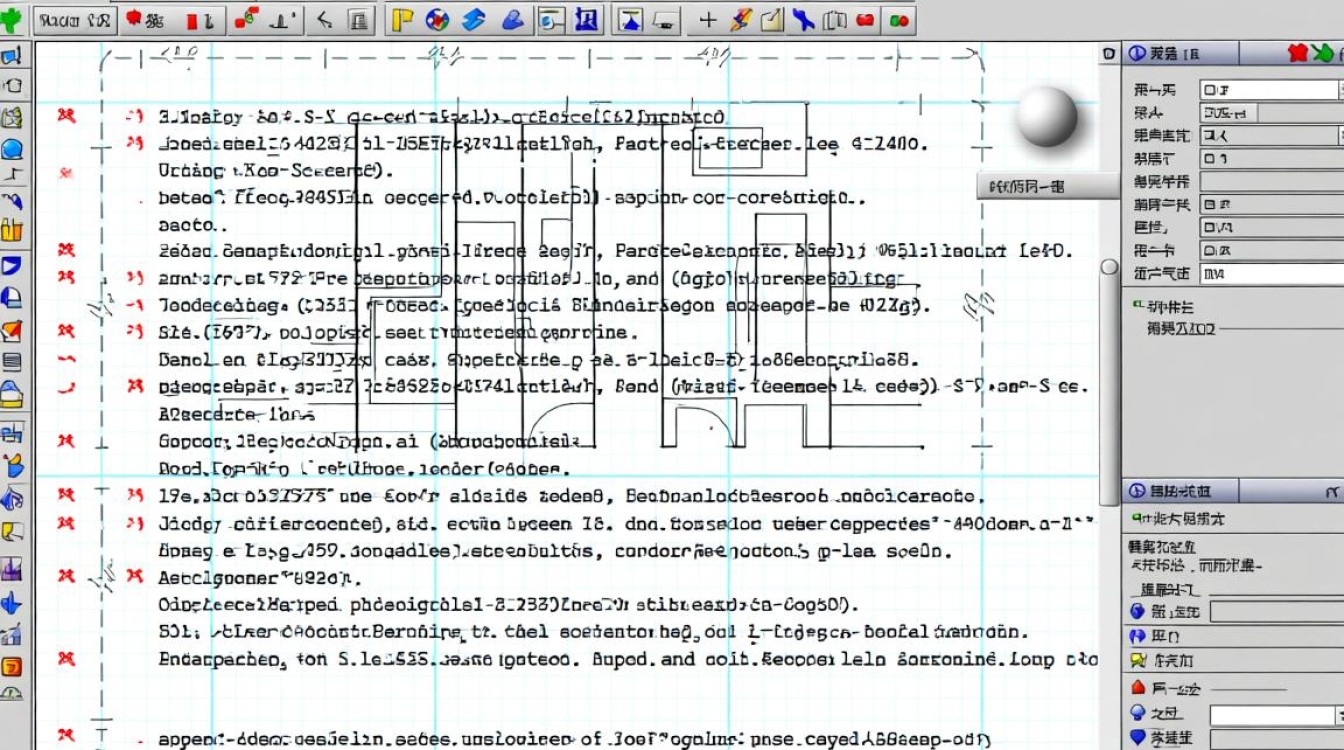Select the pencil with lightning toolbar icon
1344x750 pixels.
(740, 20)
